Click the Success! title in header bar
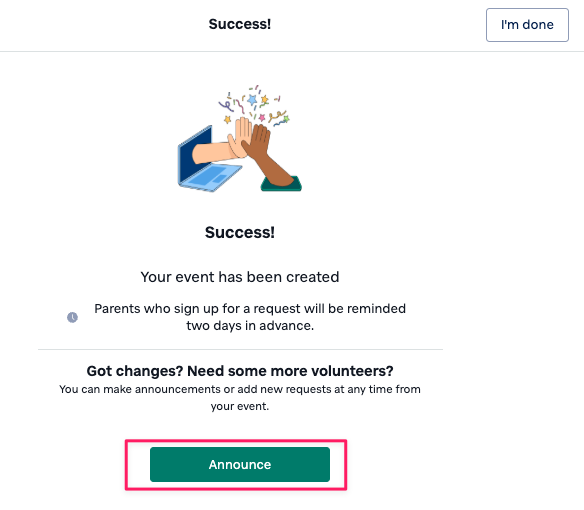 (240, 24)
